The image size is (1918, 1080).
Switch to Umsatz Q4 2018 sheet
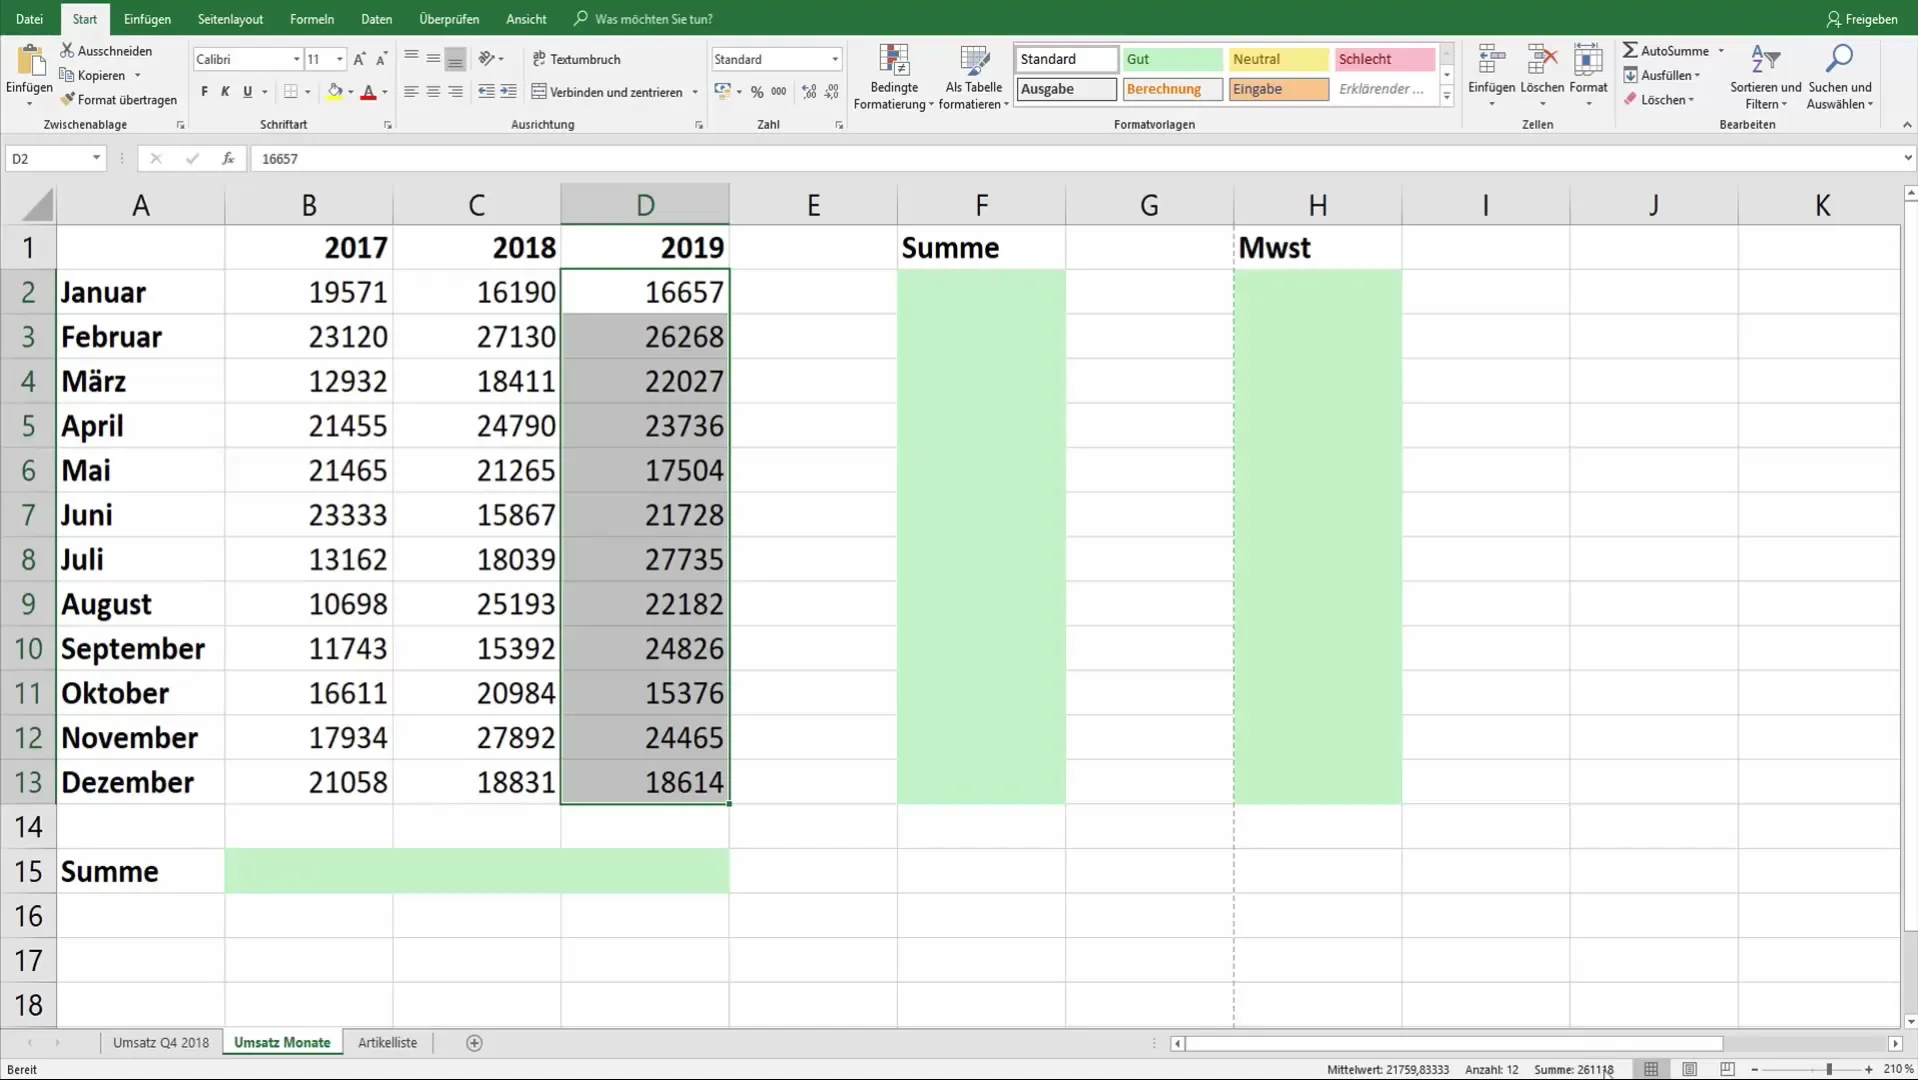click(161, 1042)
